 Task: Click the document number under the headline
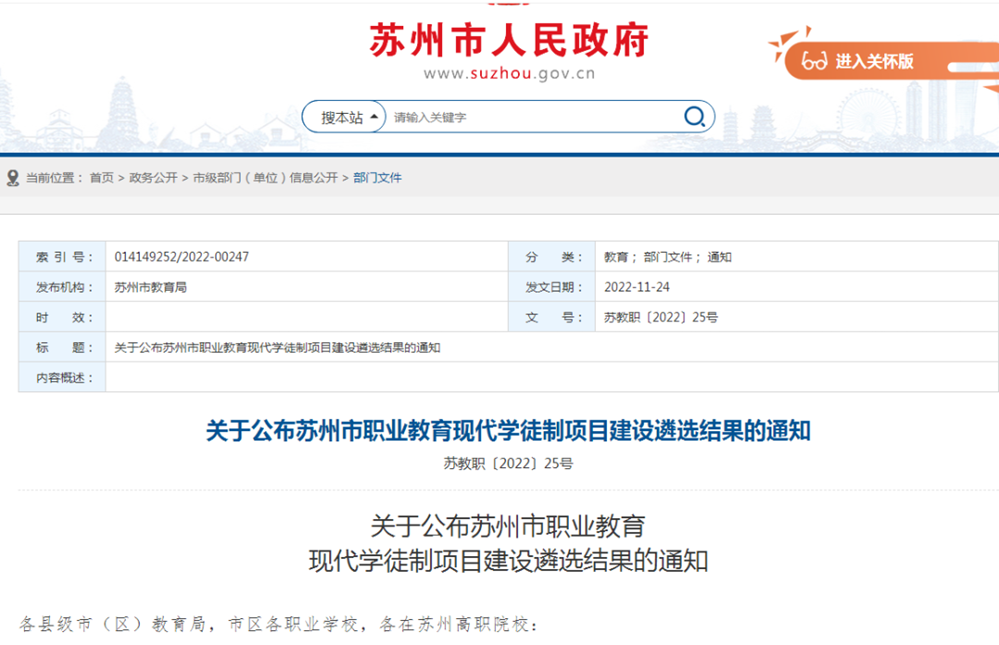pos(508,463)
